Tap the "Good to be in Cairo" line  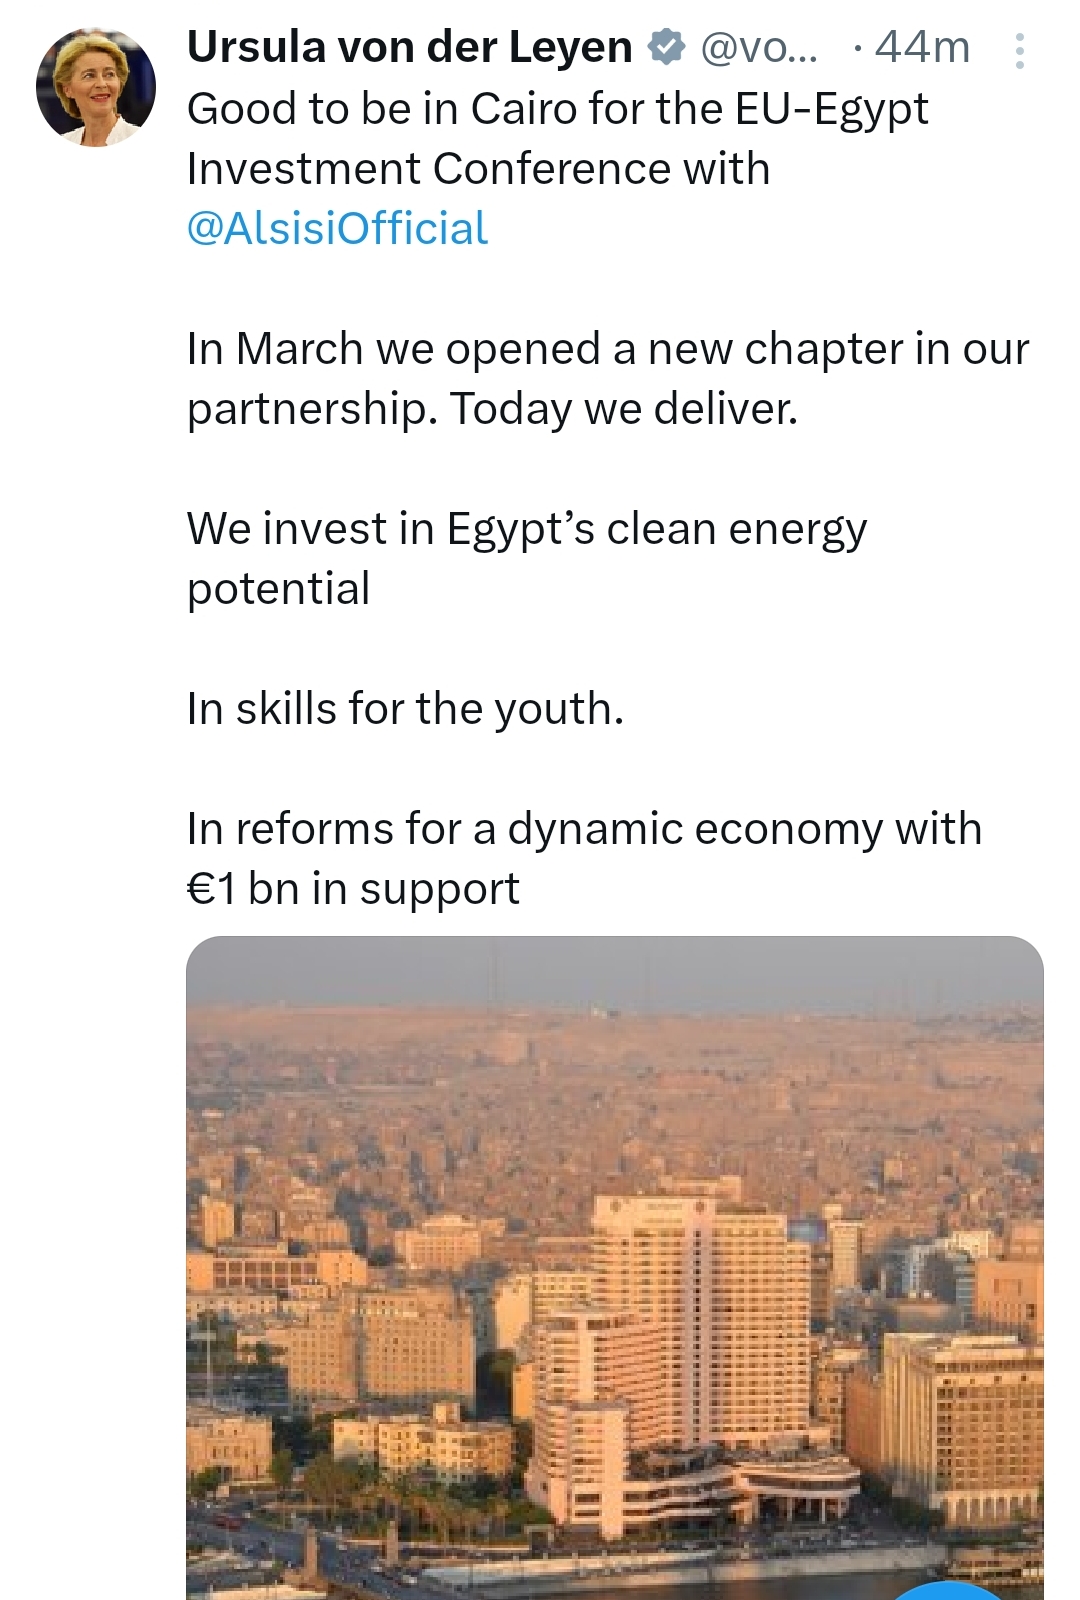click(x=557, y=108)
